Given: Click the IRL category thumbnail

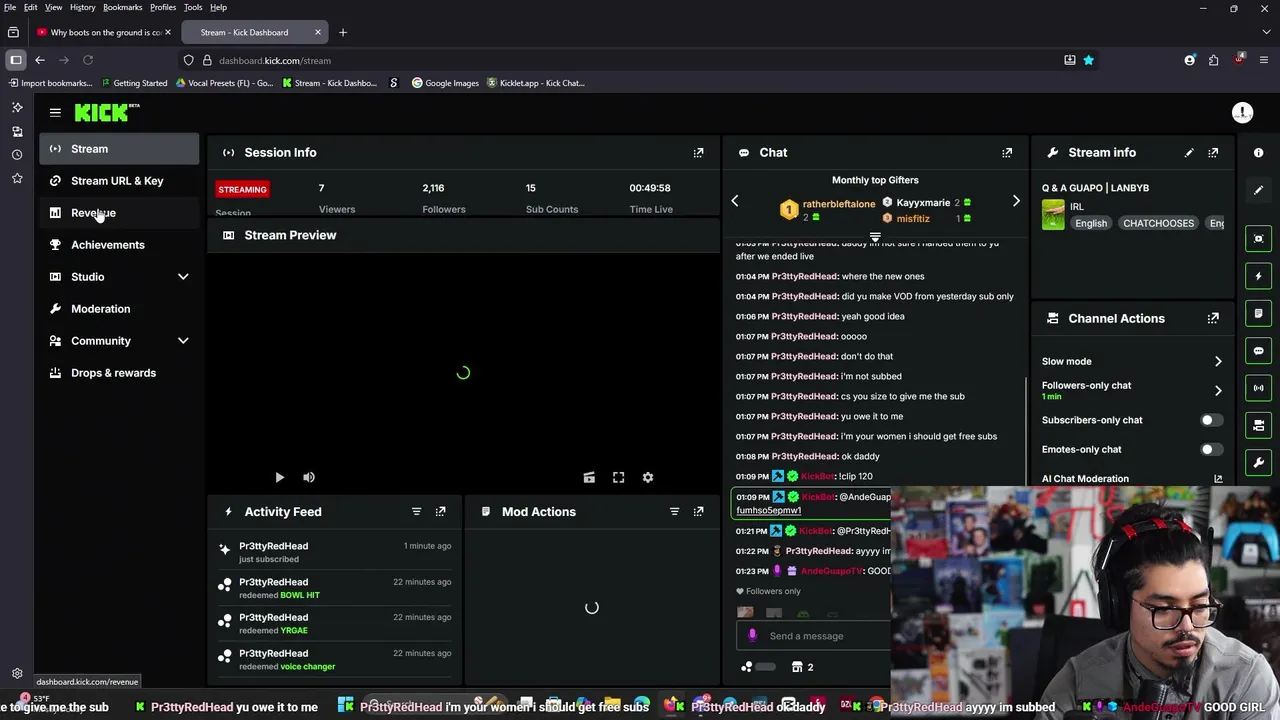Looking at the screenshot, I should tap(1053, 215).
